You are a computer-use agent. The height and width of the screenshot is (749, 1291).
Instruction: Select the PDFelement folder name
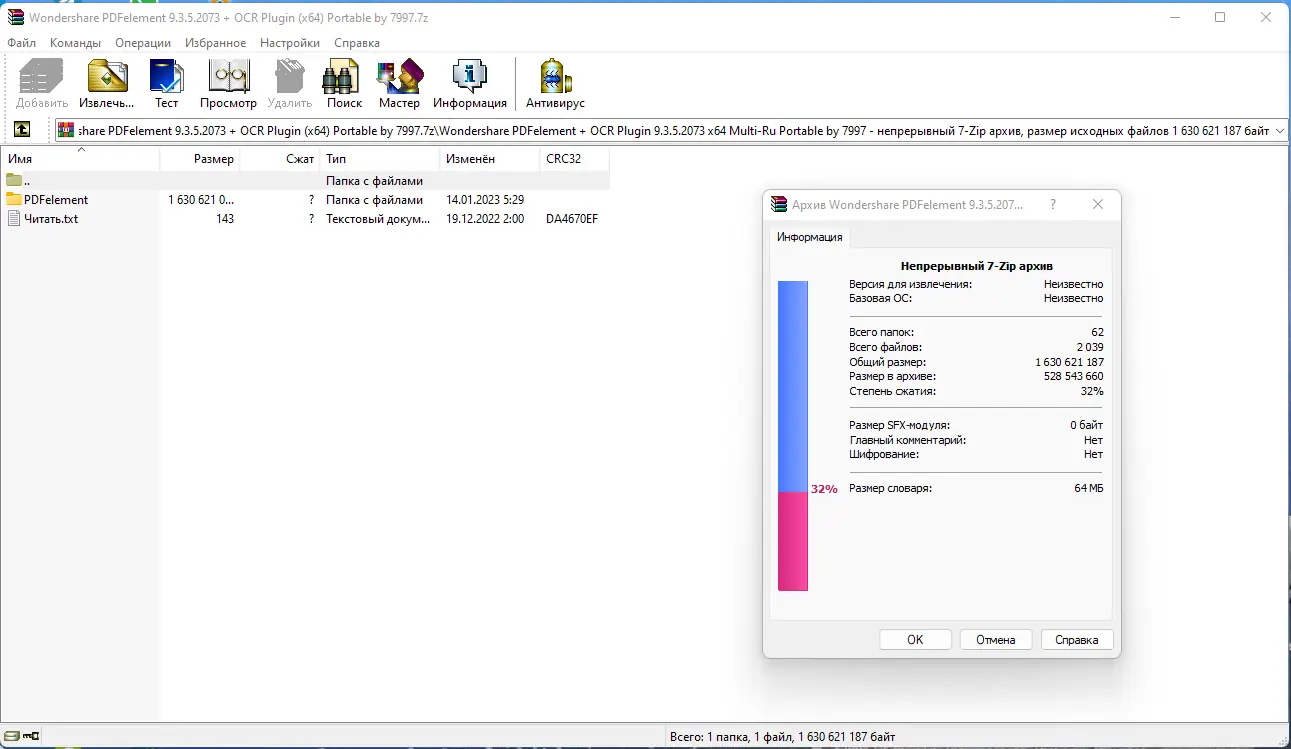click(56, 200)
